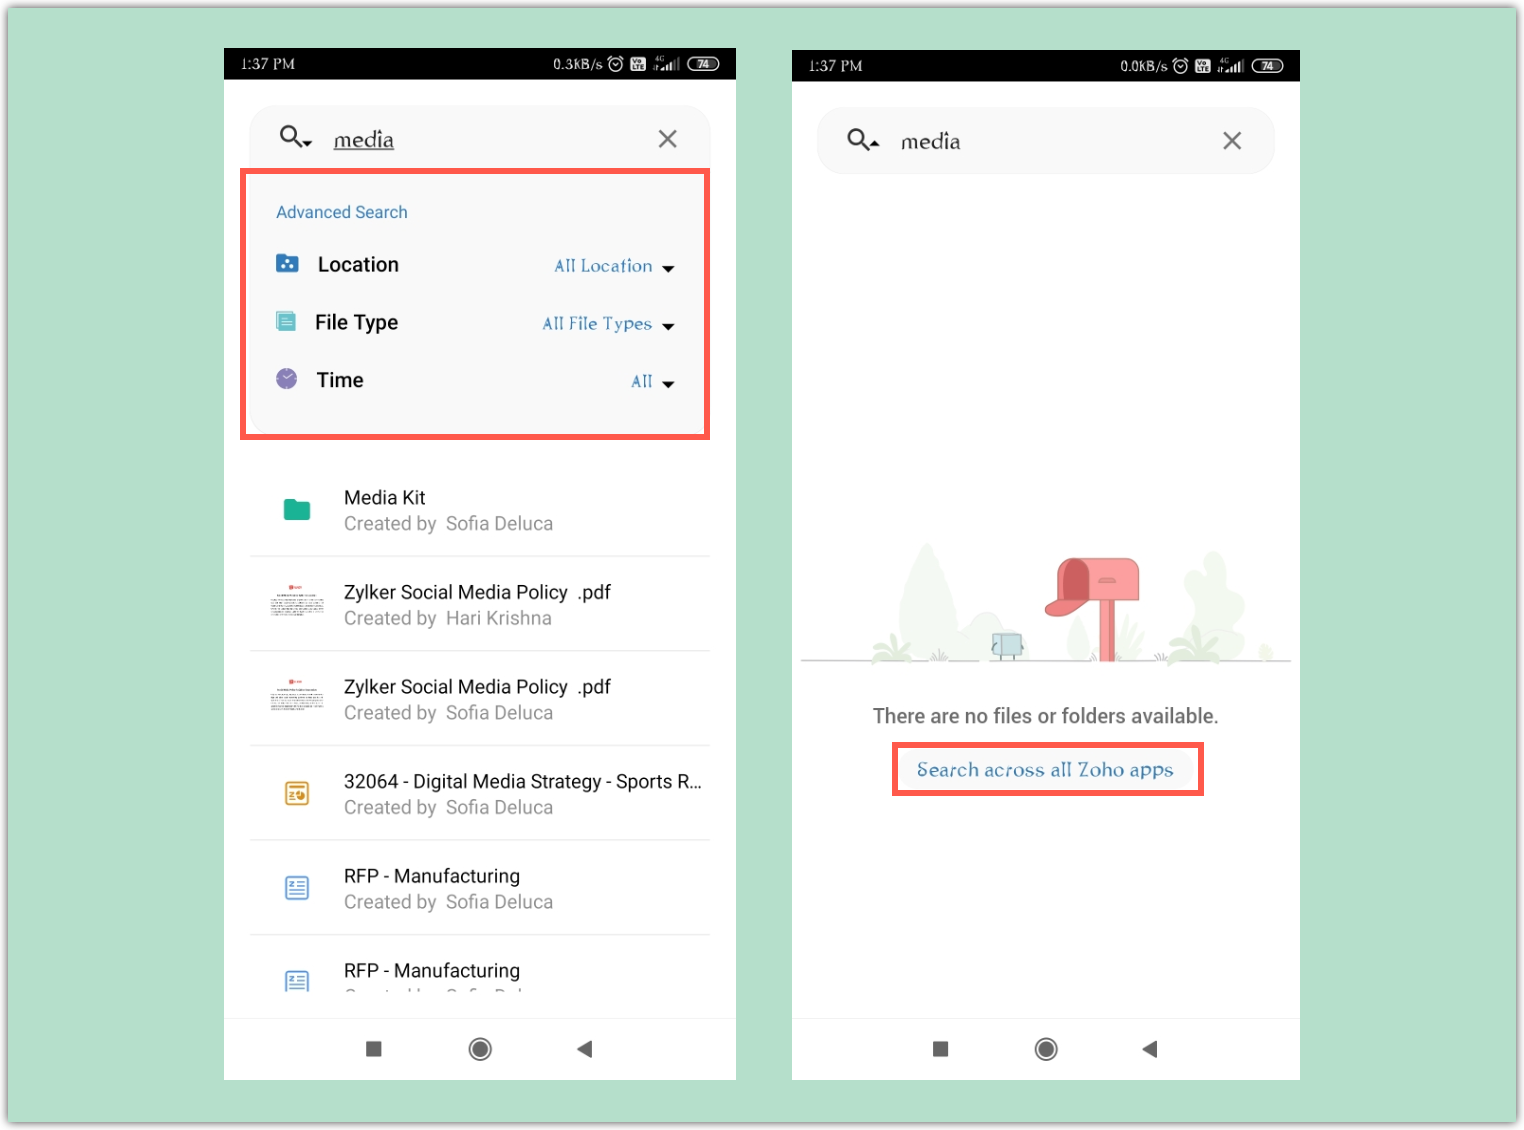Viewport: 1524px width, 1130px height.
Task: Open the Time filter All dropdown
Action: pyautogui.click(x=652, y=382)
